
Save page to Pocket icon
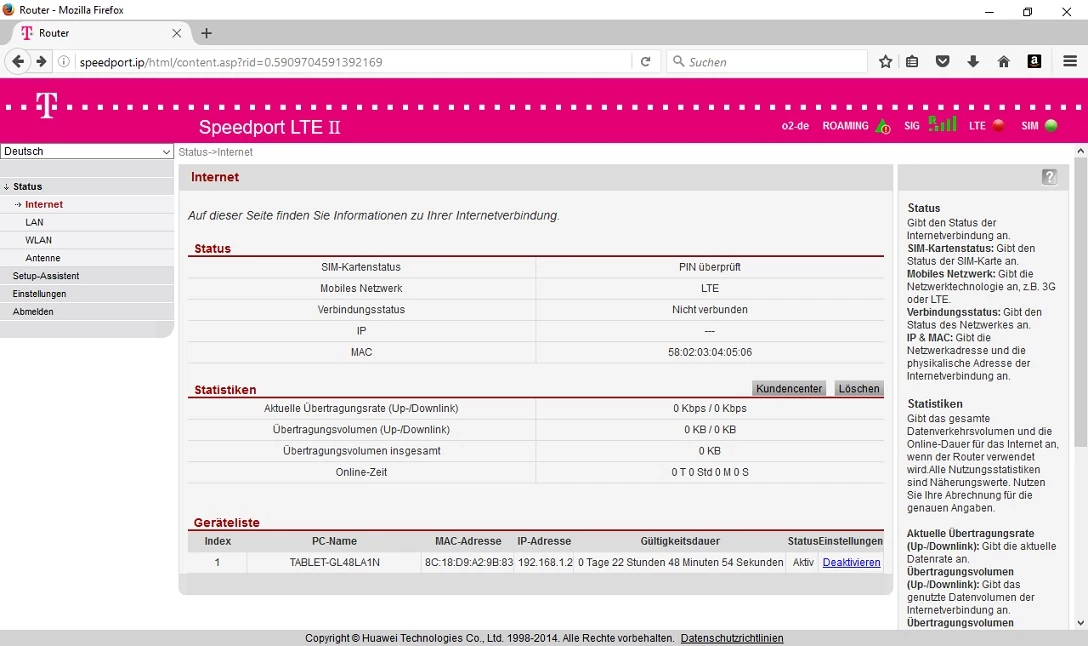(942, 62)
